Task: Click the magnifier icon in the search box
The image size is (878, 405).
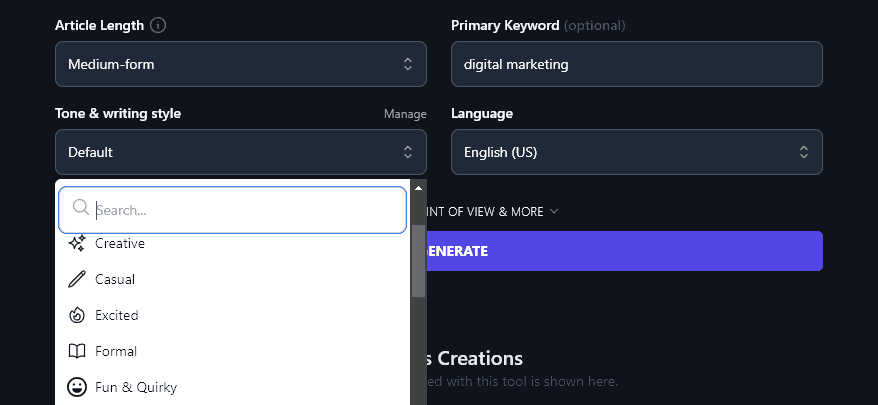Action: click(81, 210)
